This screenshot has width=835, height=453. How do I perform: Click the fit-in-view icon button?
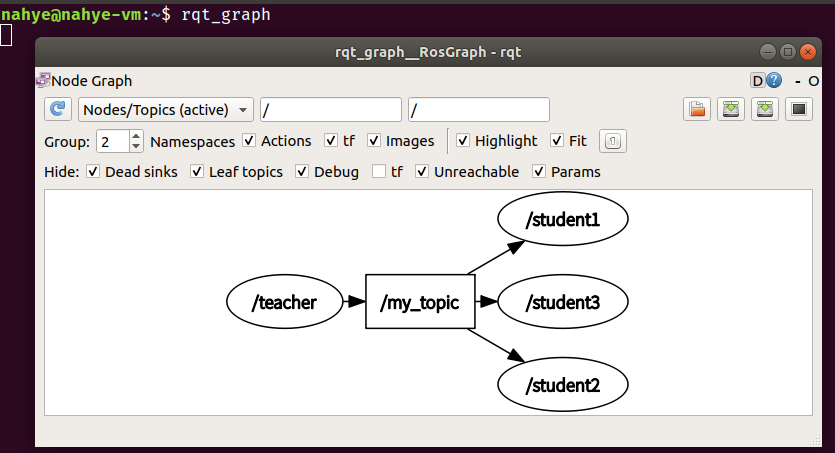point(612,141)
